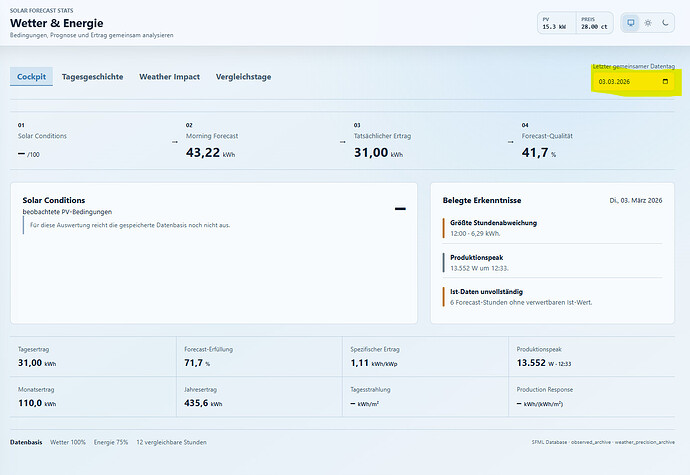Image resolution: width=690 pixels, height=475 pixels.
Task: Click the Forecast-Erfüllung tile 71,7 %
Action: [x=259, y=357]
